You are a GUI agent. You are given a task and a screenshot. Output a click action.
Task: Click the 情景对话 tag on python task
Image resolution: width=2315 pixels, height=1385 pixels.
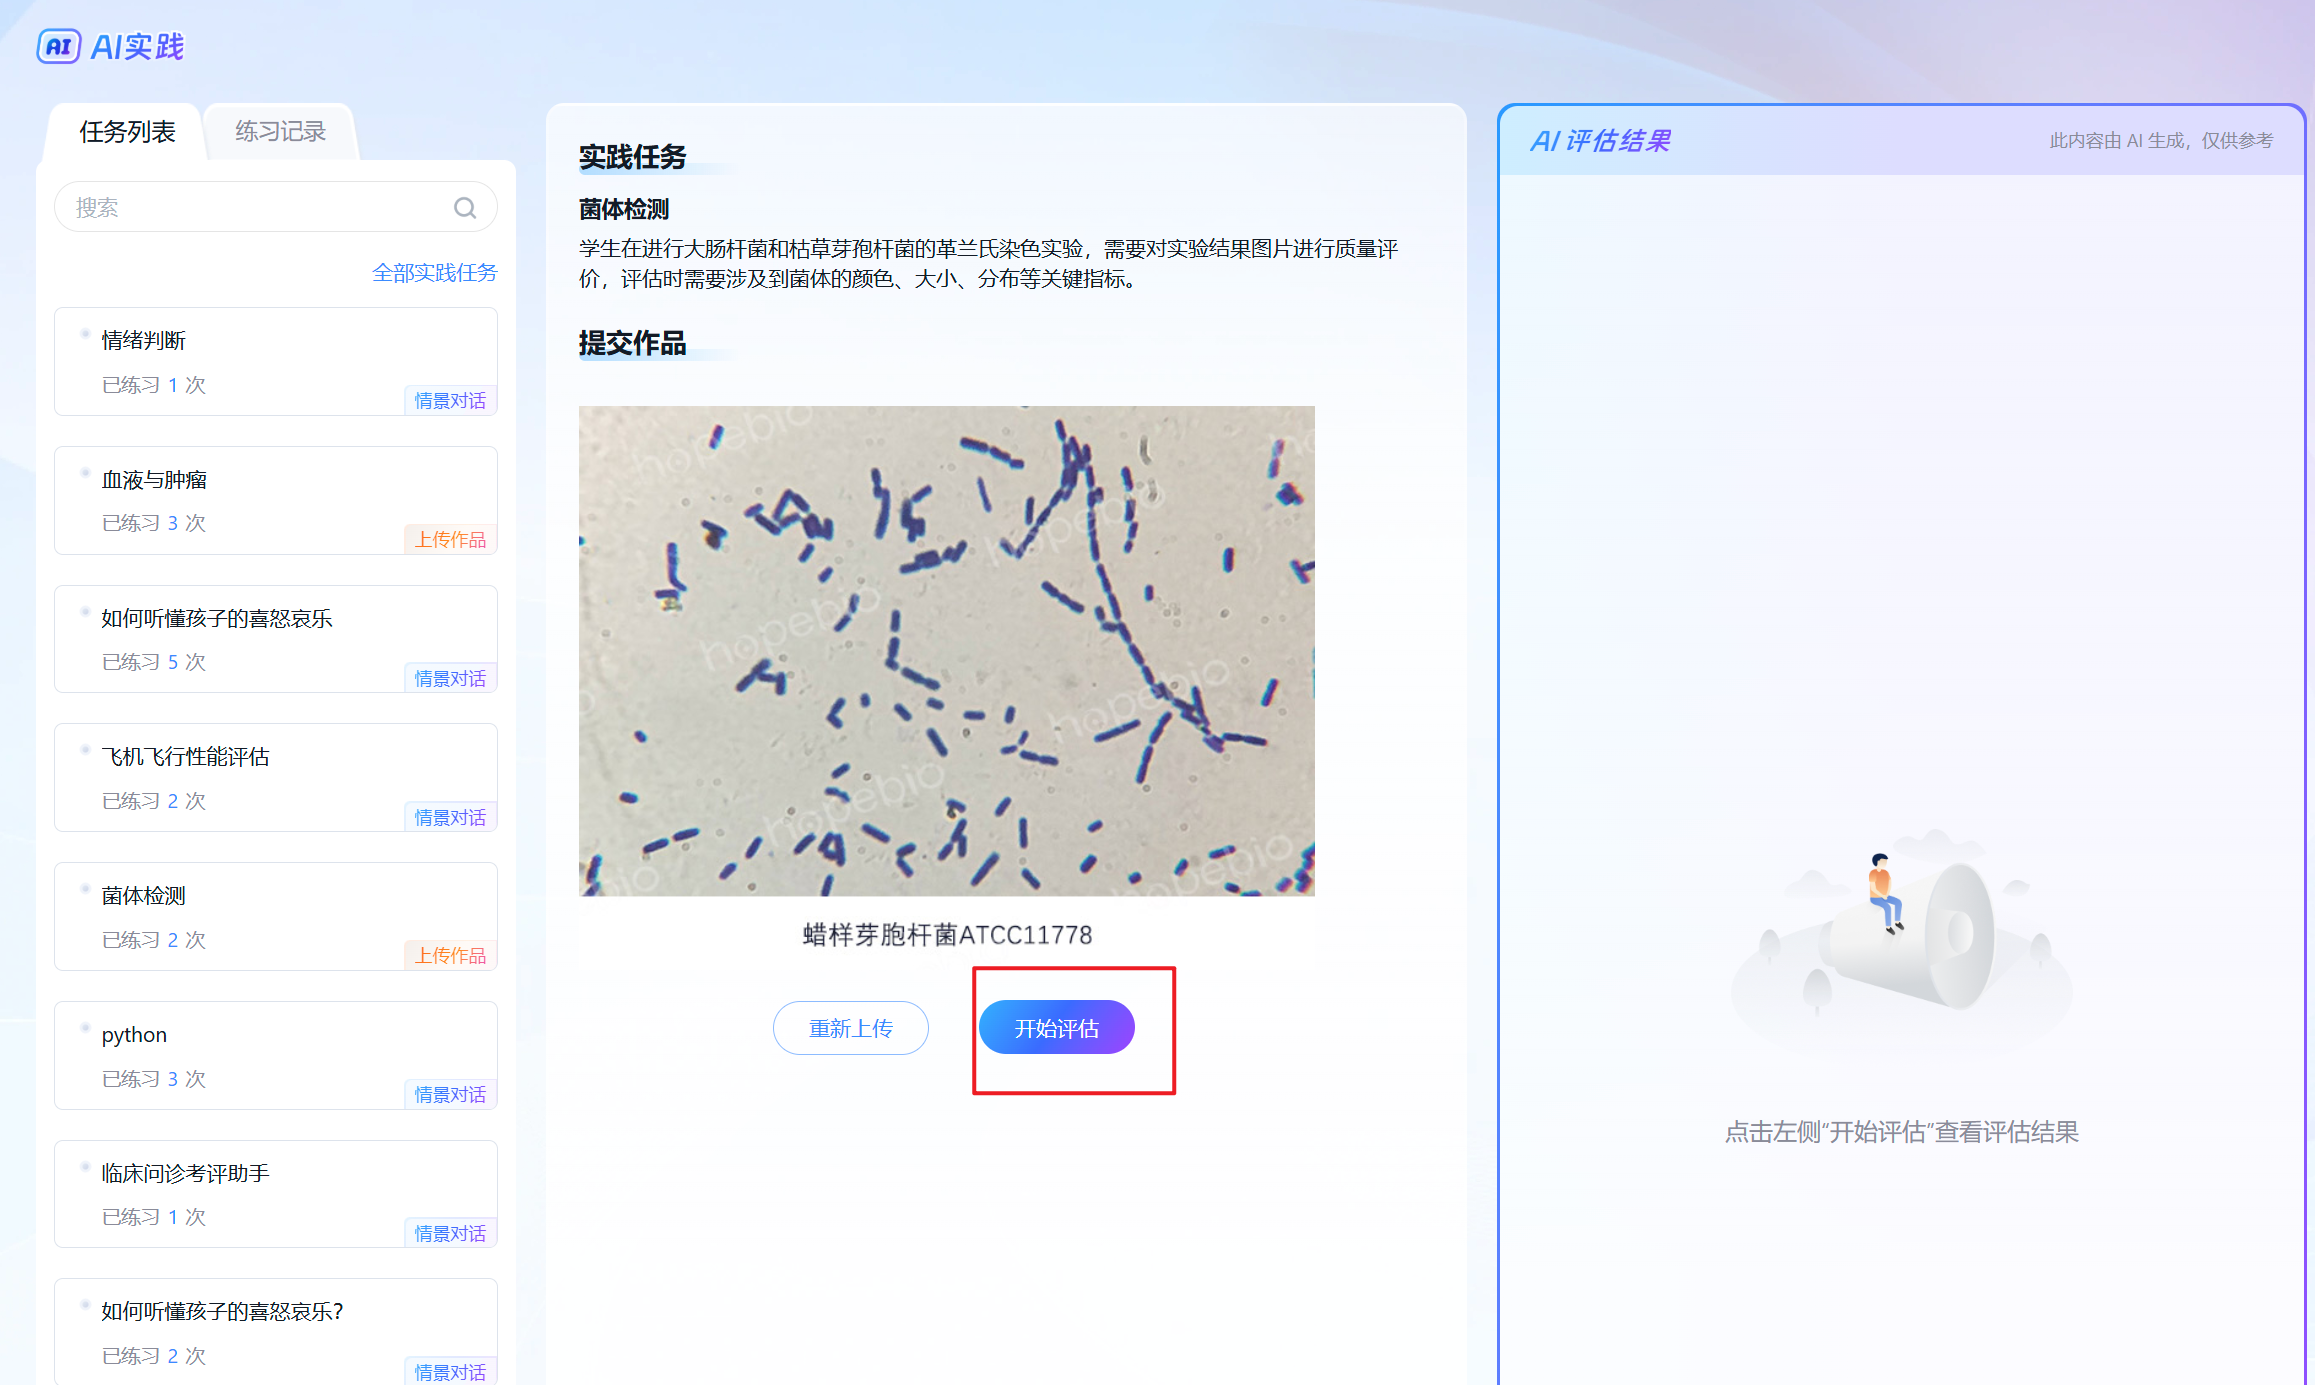[x=450, y=1095]
